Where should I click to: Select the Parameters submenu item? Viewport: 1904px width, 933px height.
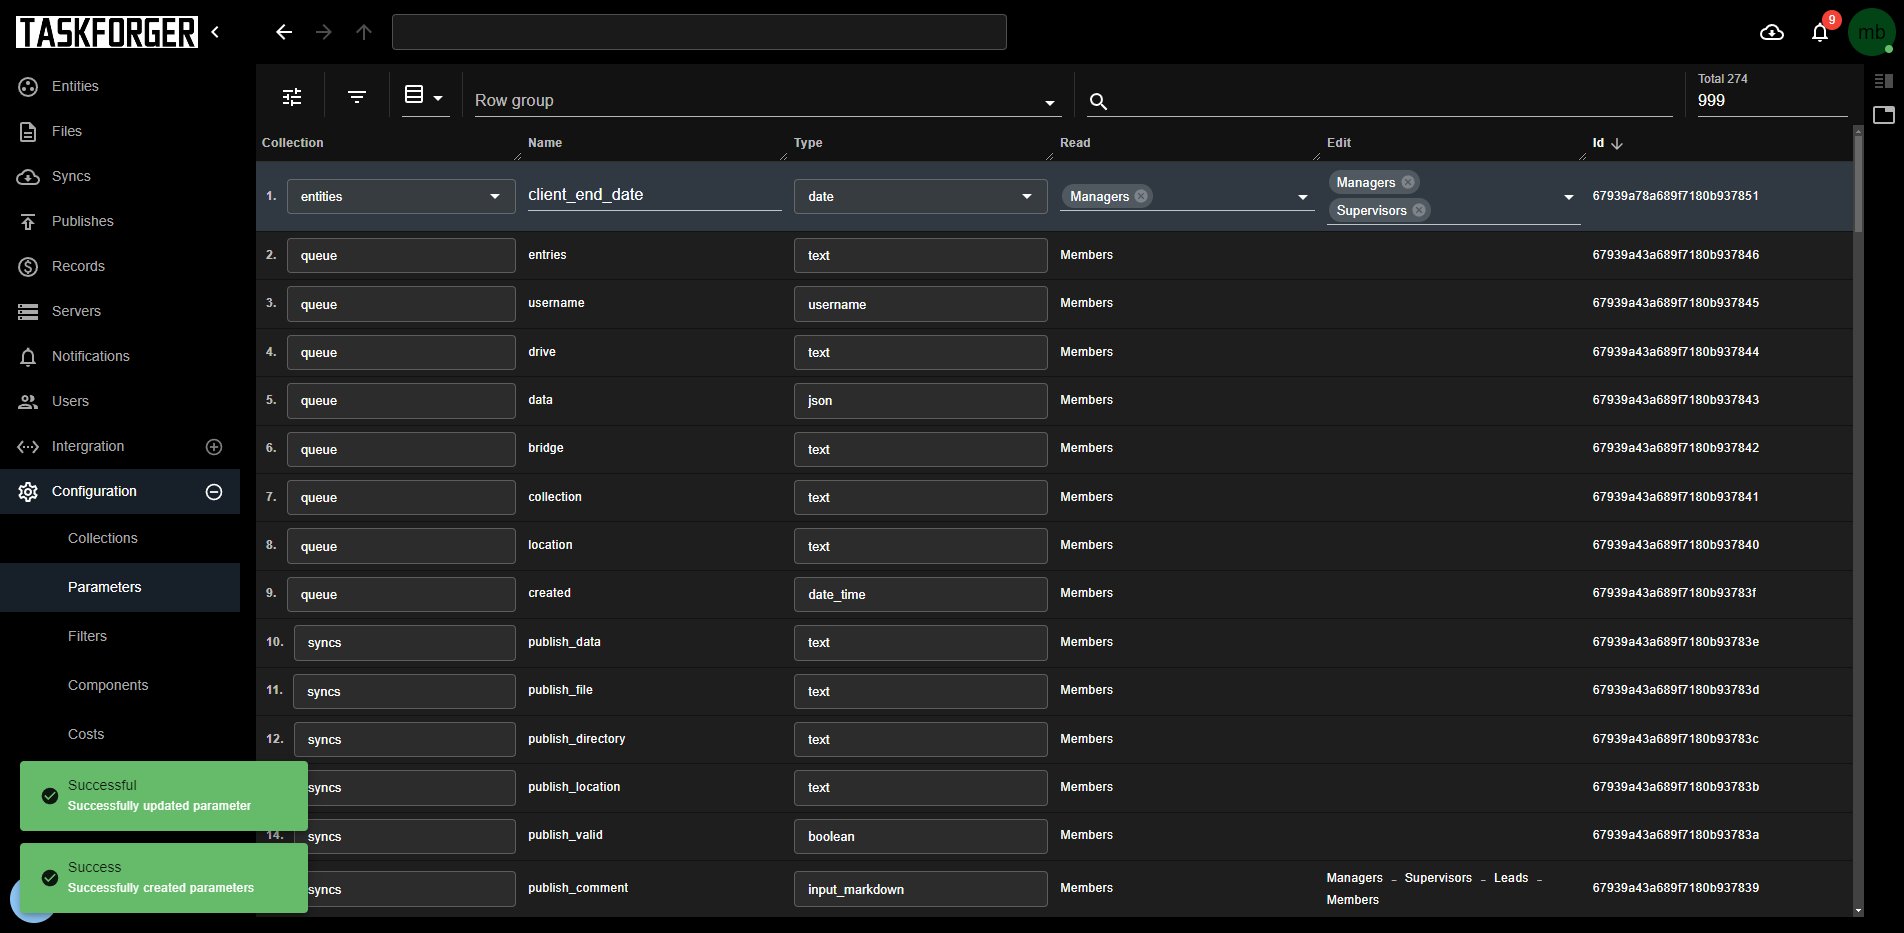tap(120, 587)
